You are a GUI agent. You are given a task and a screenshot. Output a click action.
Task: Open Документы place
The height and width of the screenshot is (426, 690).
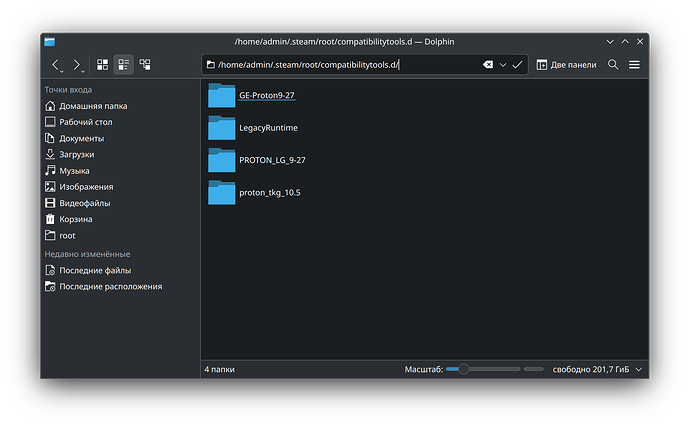(121, 138)
